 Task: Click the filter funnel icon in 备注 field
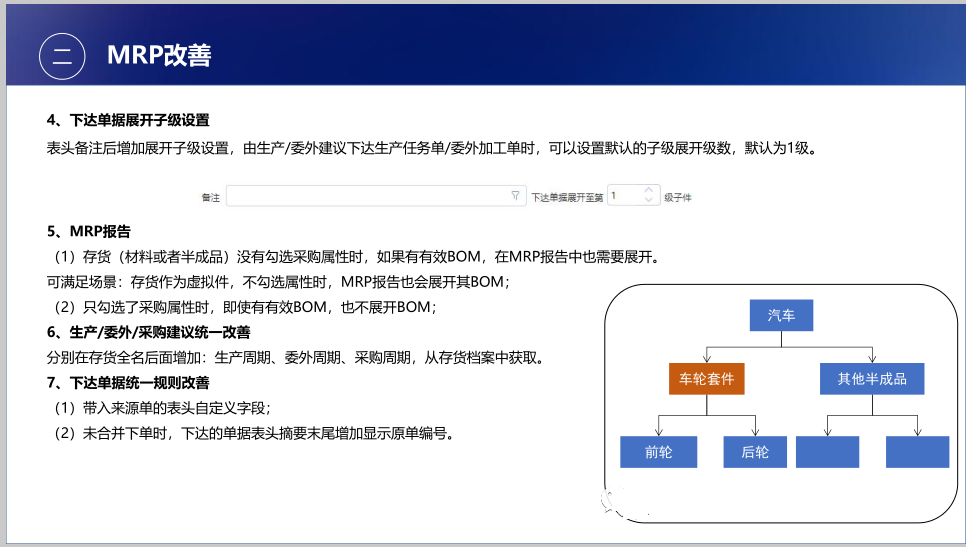515,197
